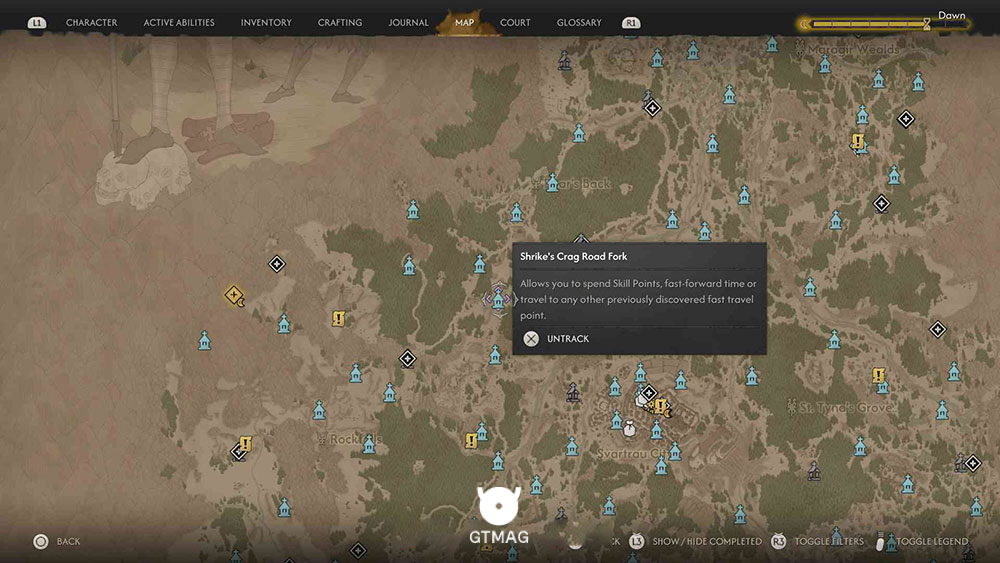Open the Character tab
The image size is (1000, 563).
tap(91, 22)
